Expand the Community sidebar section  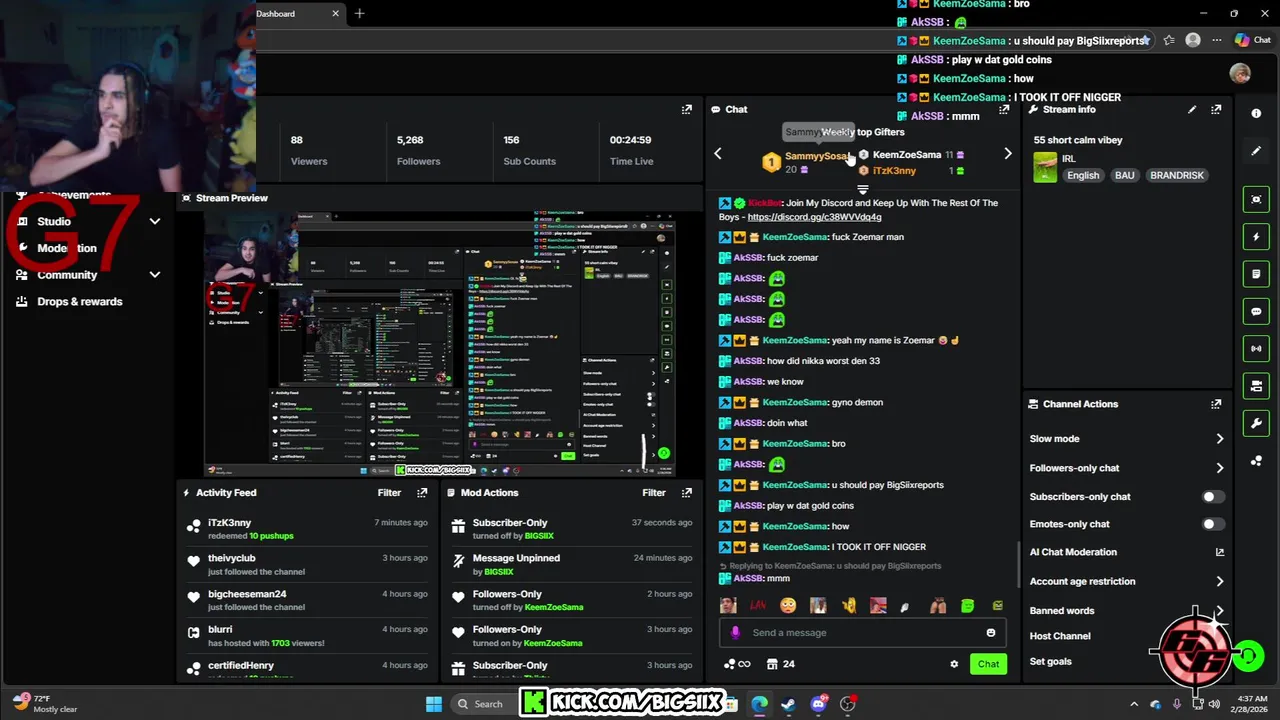(x=155, y=275)
